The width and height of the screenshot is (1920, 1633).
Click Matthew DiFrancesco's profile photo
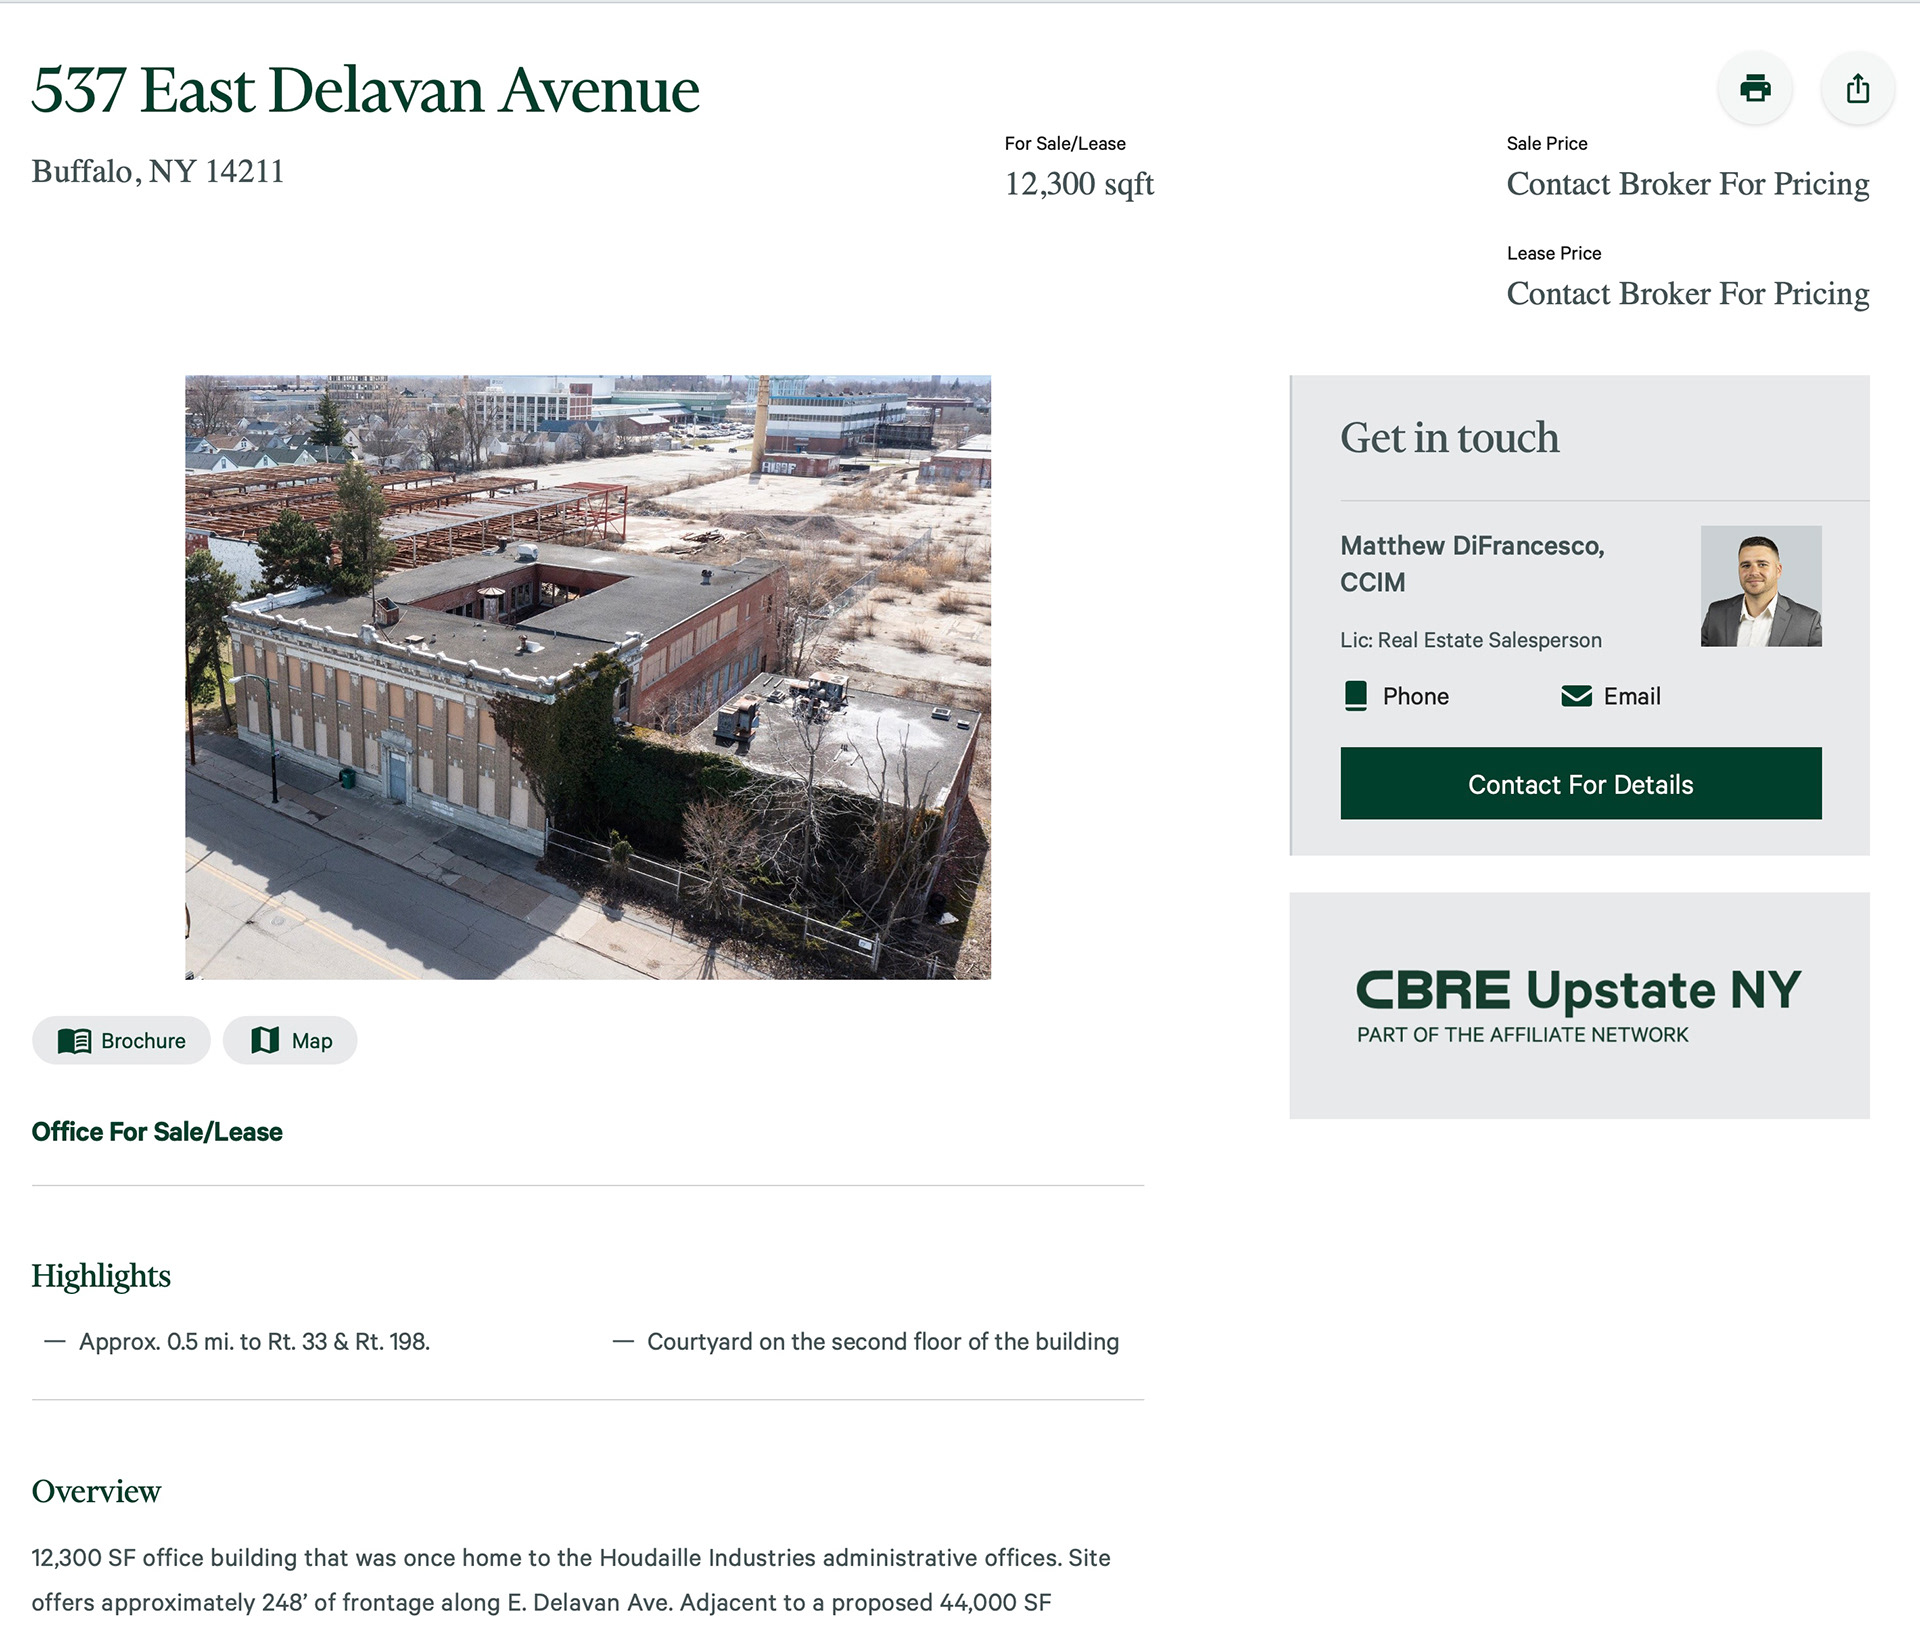coord(1760,586)
